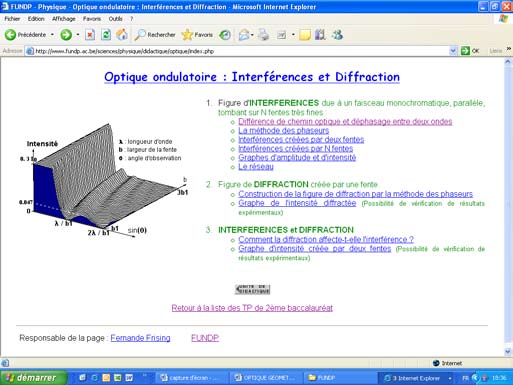This screenshot has height=385, width=513.
Task: Click the Show Desktop quick launch icon
Action: tap(82, 378)
